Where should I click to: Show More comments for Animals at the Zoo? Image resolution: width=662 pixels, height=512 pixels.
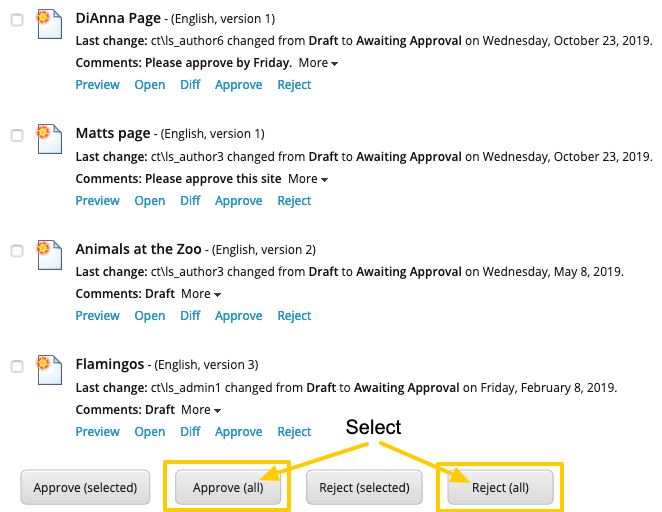(201, 294)
